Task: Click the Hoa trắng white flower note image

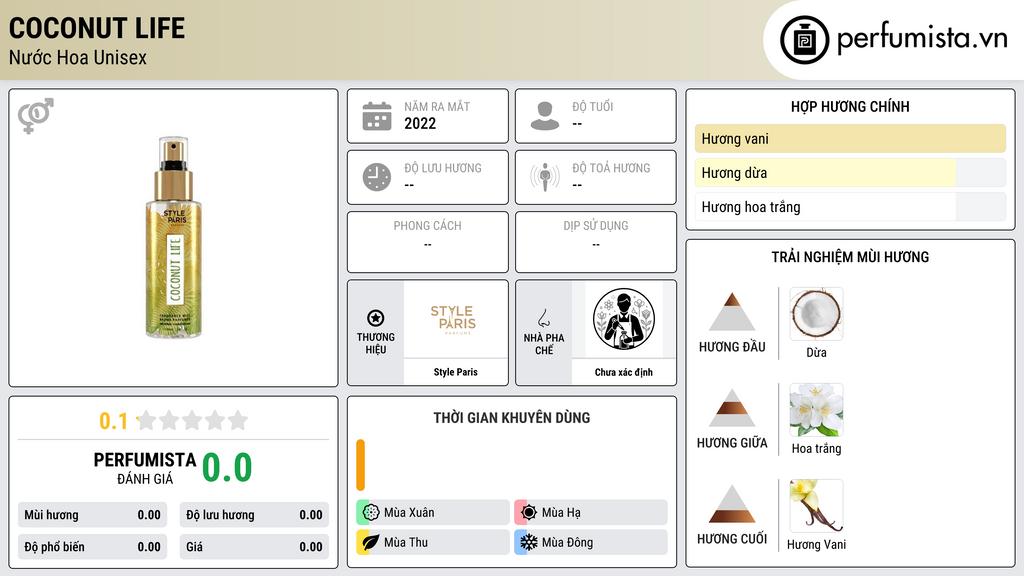Action: pos(816,410)
